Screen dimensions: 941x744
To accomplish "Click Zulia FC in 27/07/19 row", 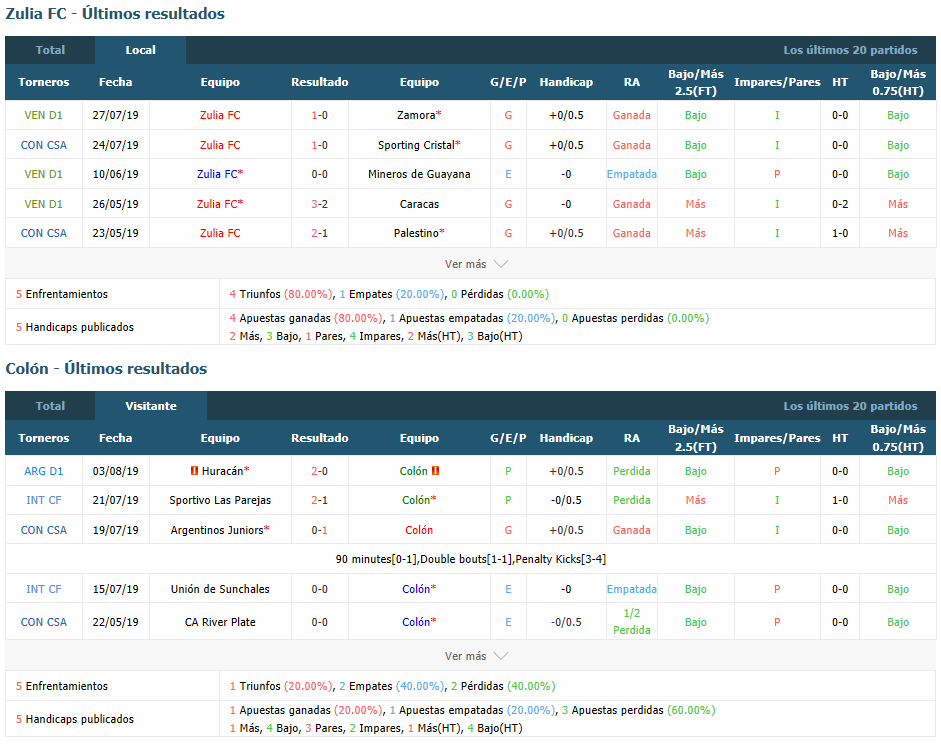I will (220, 115).
